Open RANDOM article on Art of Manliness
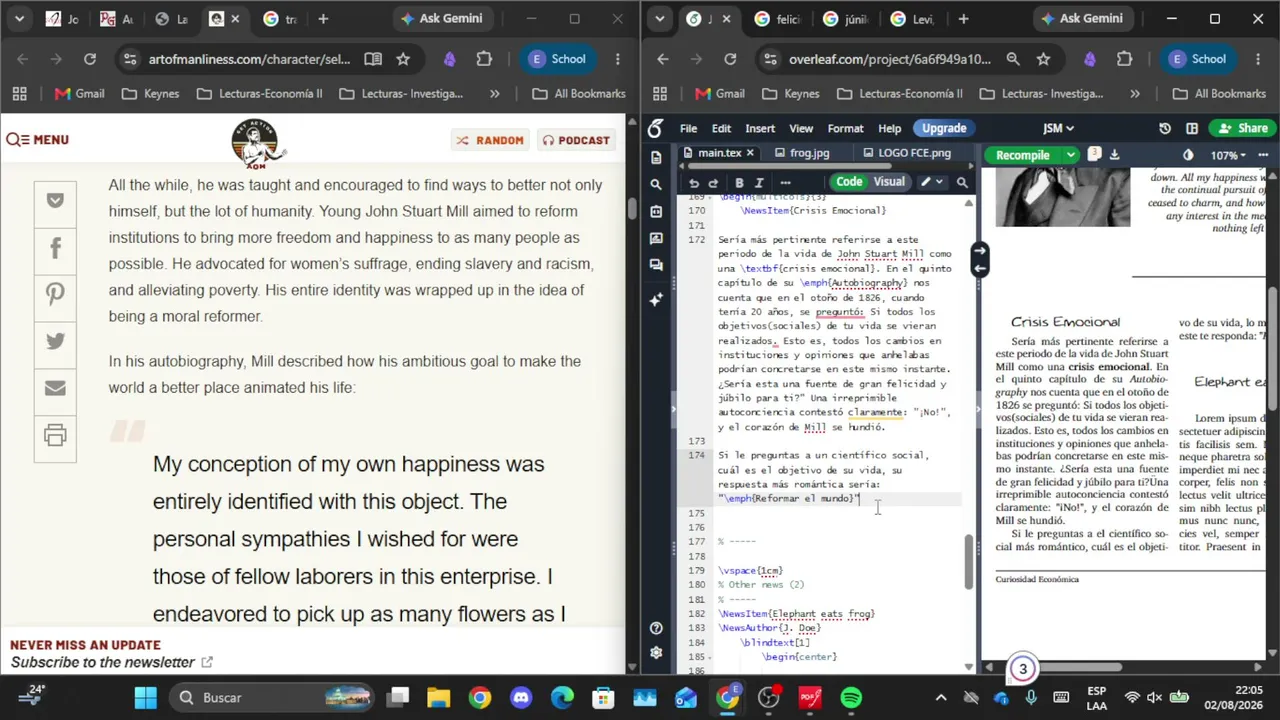The width and height of the screenshot is (1280, 720). (490, 140)
